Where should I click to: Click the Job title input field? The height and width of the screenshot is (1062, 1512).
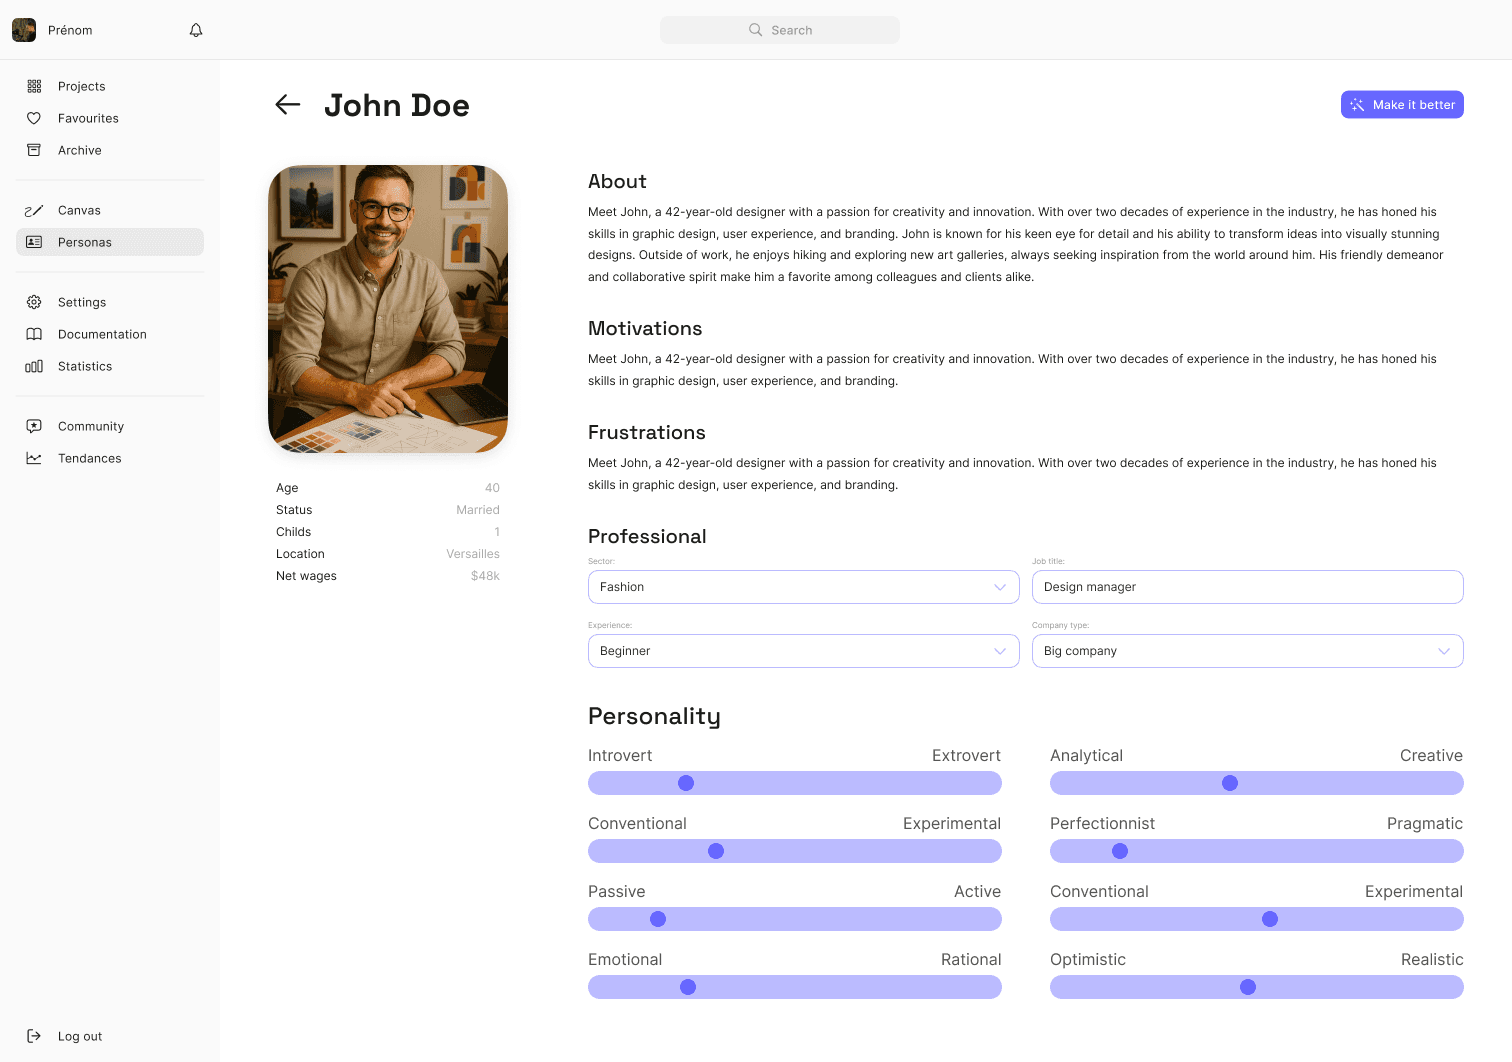click(1248, 587)
